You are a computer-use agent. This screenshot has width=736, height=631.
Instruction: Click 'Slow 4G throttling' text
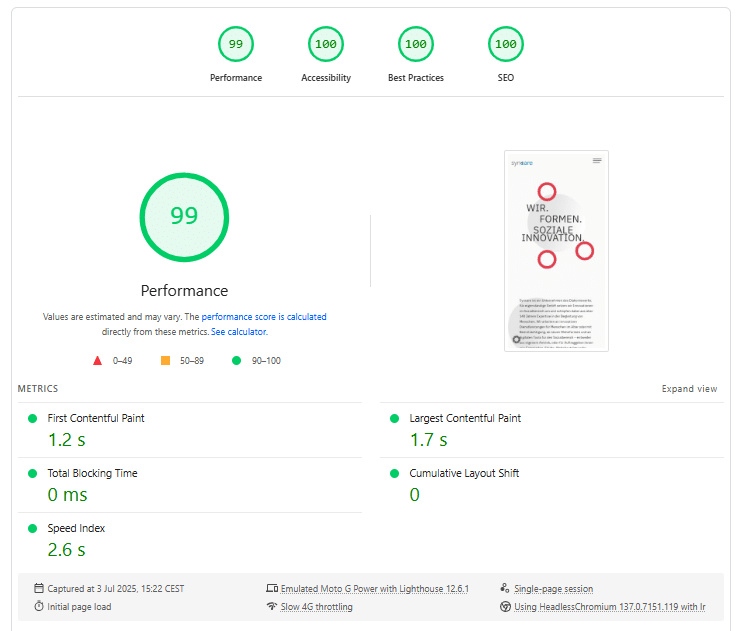(316, 607)
